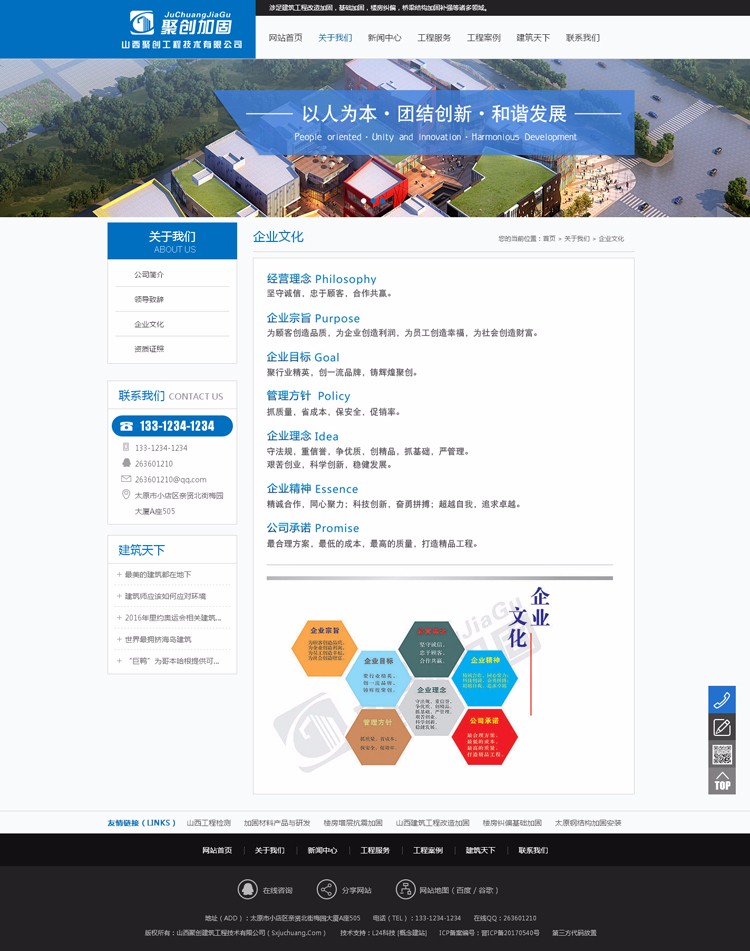The width and height of the screenshot is (750, 951).
Task: Open the friendly link 太原钢结构加固安装
Action: pyautogui.click(x=588, y=823)
